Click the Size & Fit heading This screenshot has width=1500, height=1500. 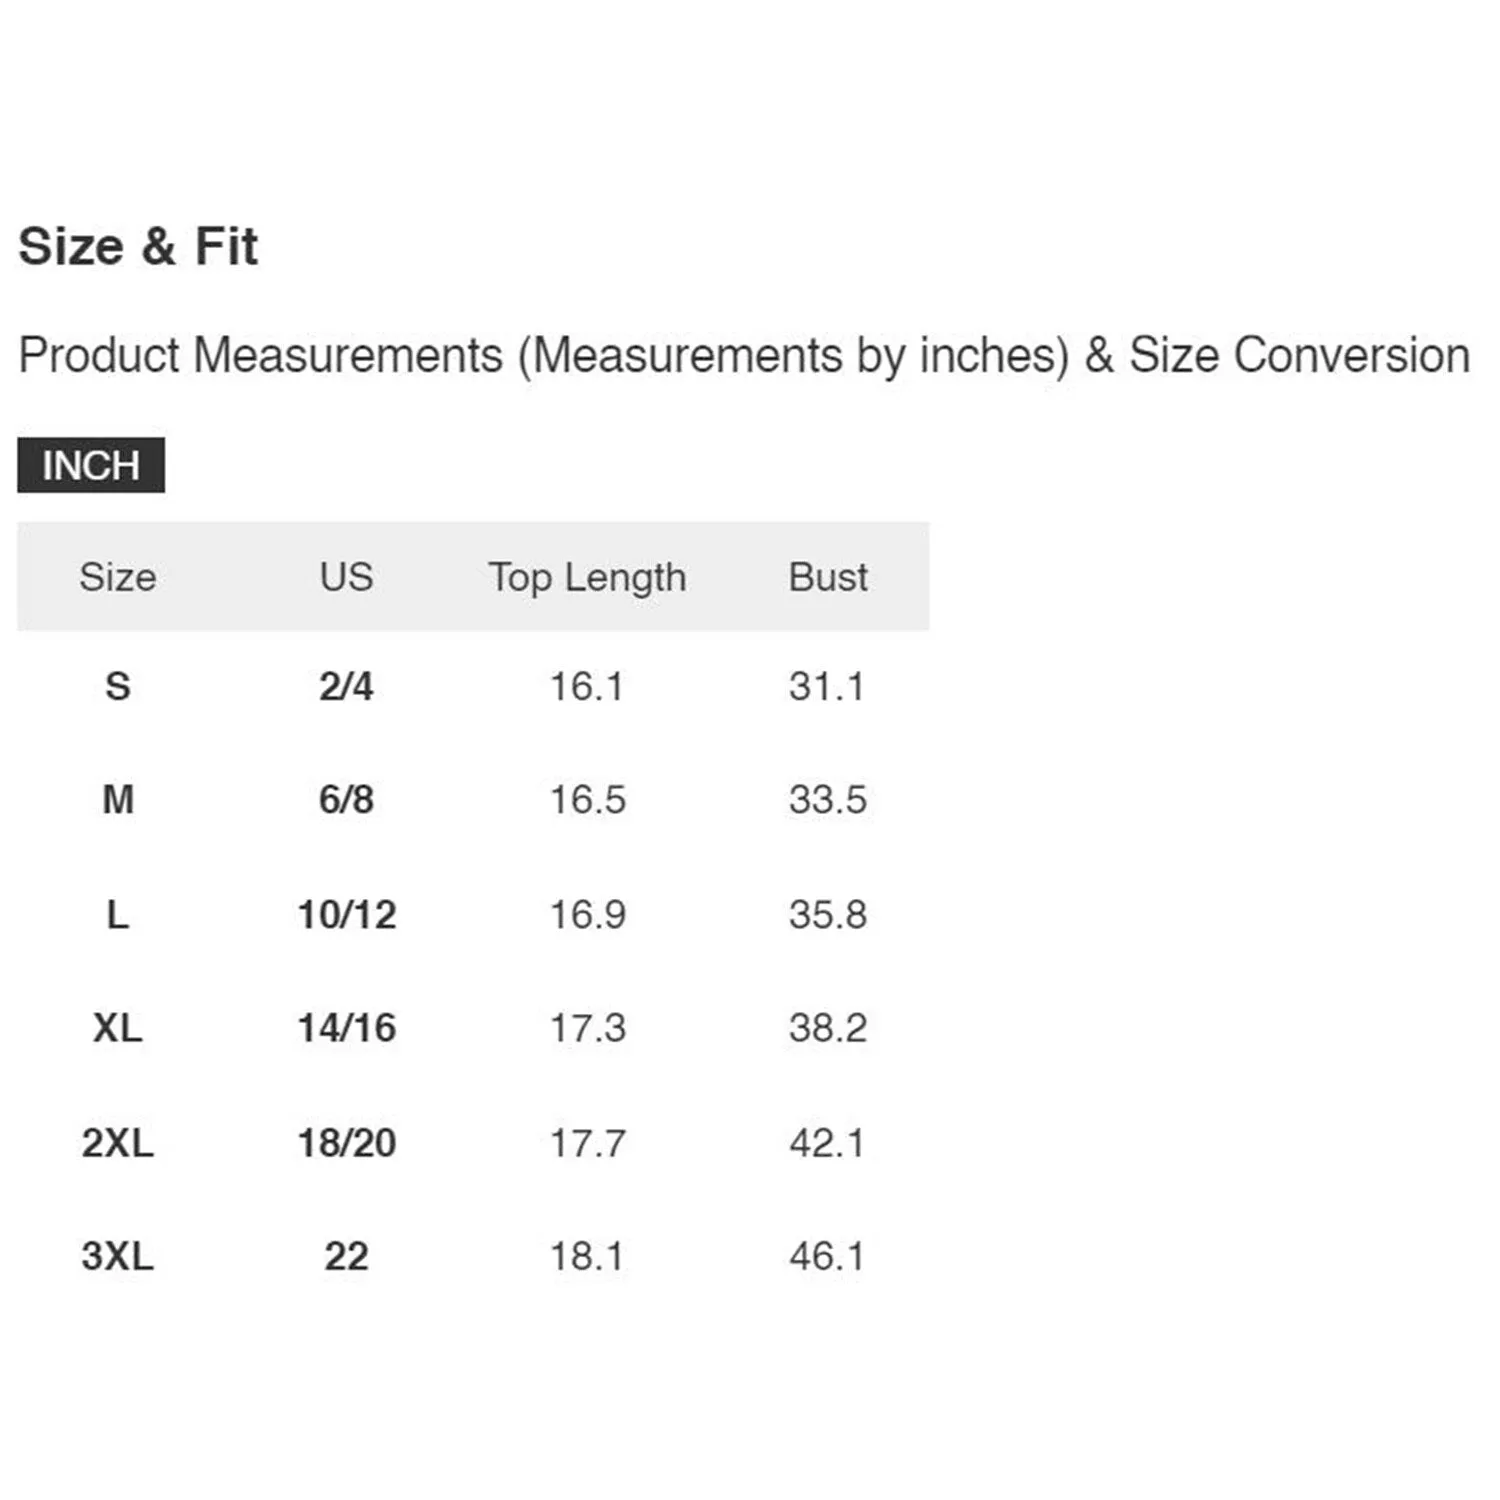(138, 246)
